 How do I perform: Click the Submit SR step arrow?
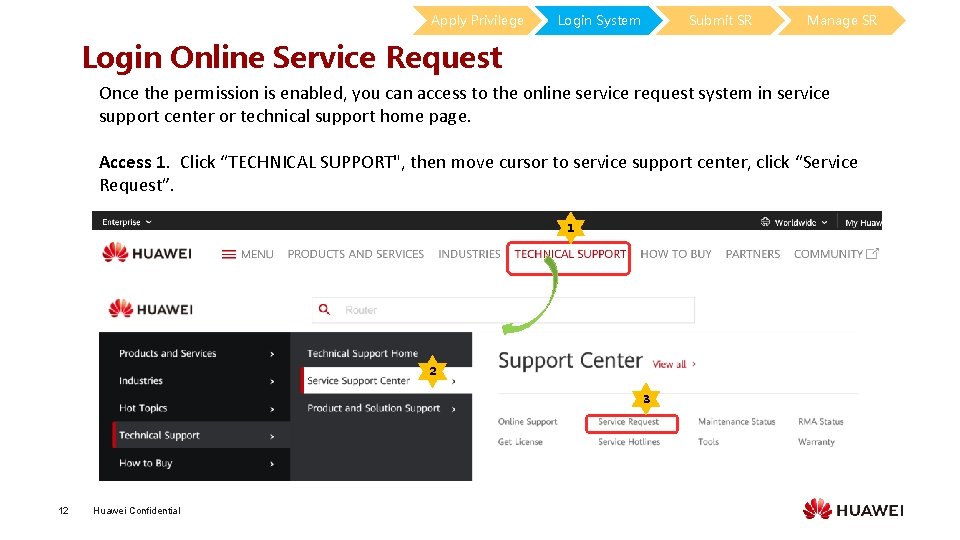pos(720,20)
